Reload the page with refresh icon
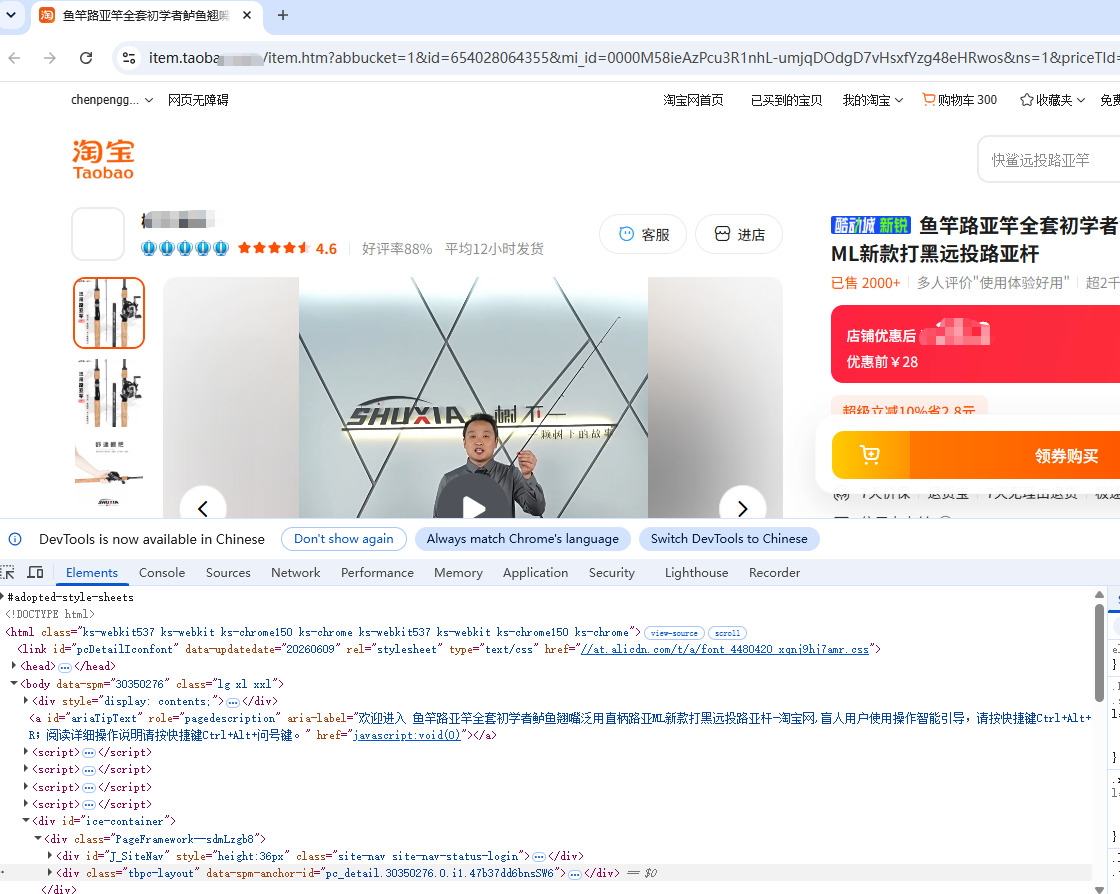The height and width of the screenshot is (894, 1120). click(86, 58)
